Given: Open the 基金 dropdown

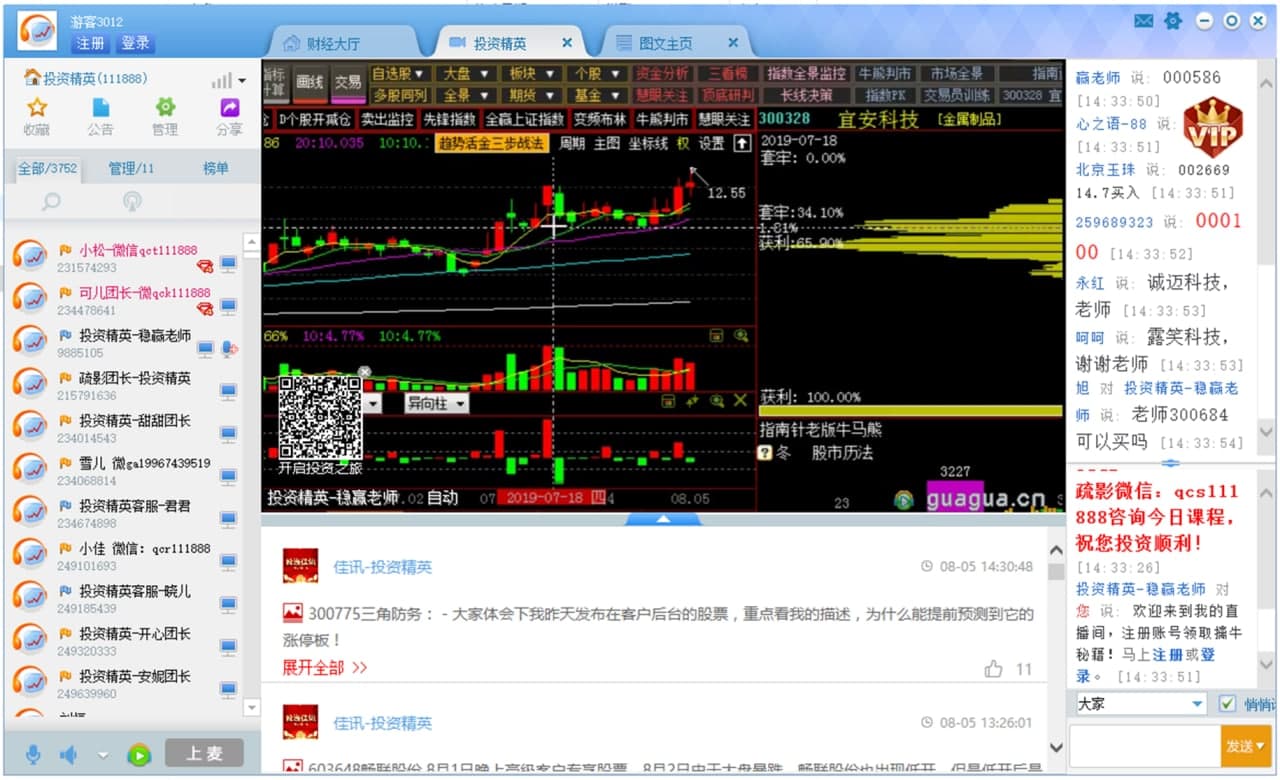Looking at the screenshot, I should [x=598, y=96].
